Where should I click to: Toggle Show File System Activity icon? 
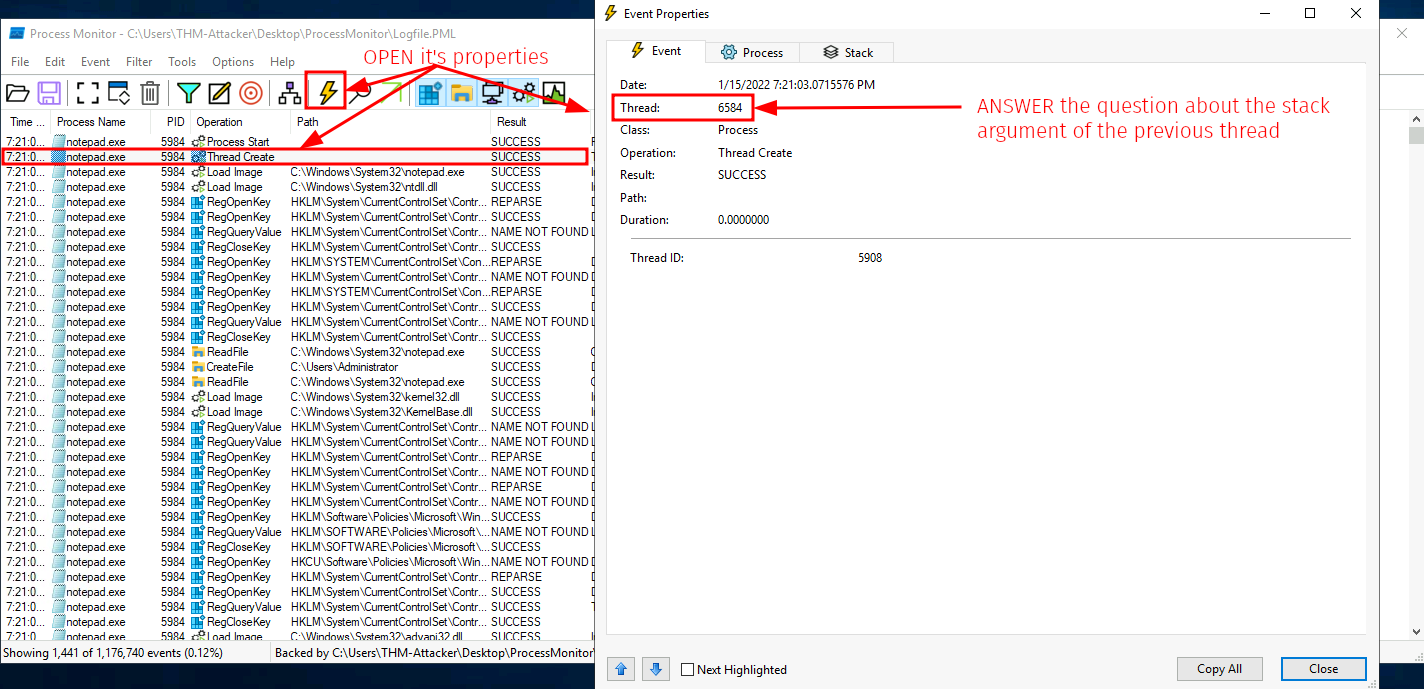(461, 94)
